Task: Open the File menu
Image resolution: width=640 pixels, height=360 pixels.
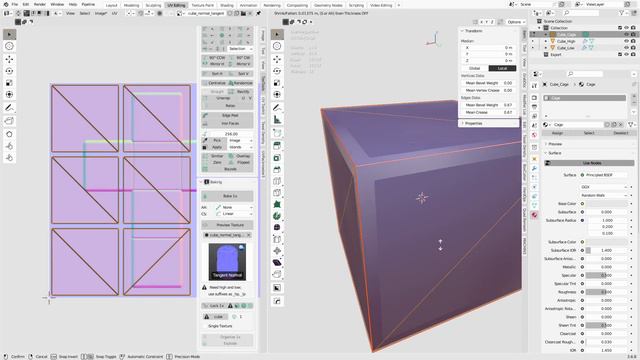Action: (x=15, y=4)
